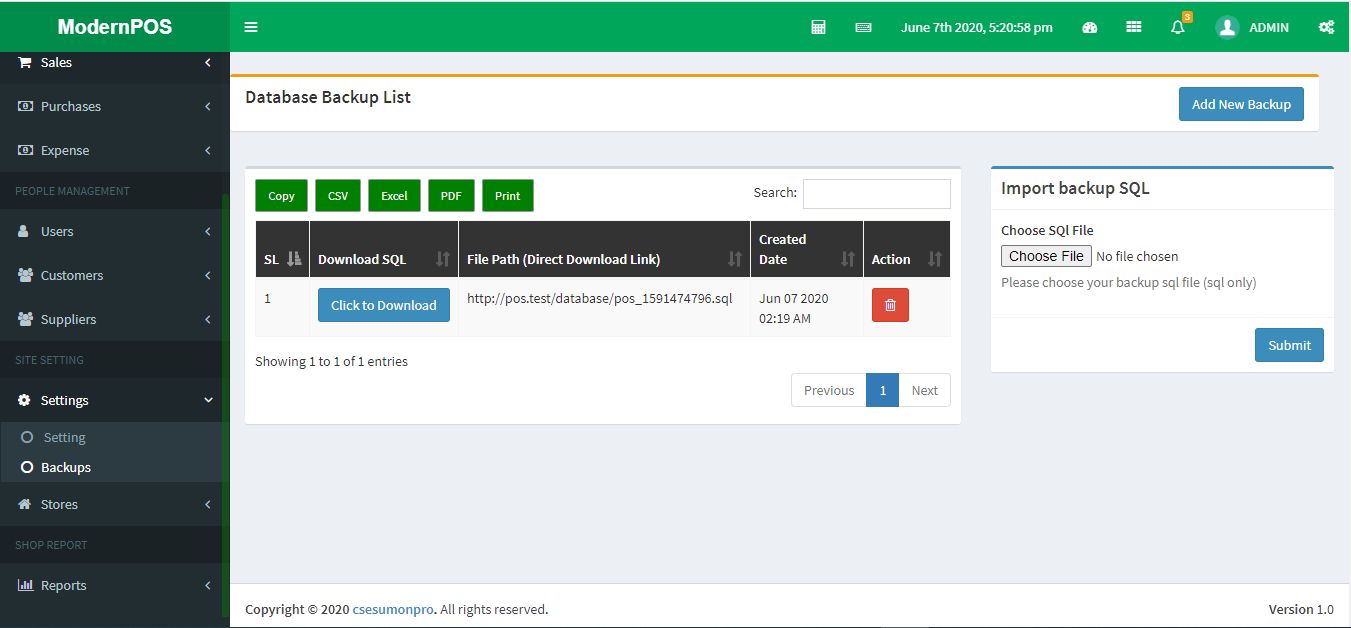This screenshot has height=628, width=1351.
Task: Open the Customers menu label
Action: 72,275
